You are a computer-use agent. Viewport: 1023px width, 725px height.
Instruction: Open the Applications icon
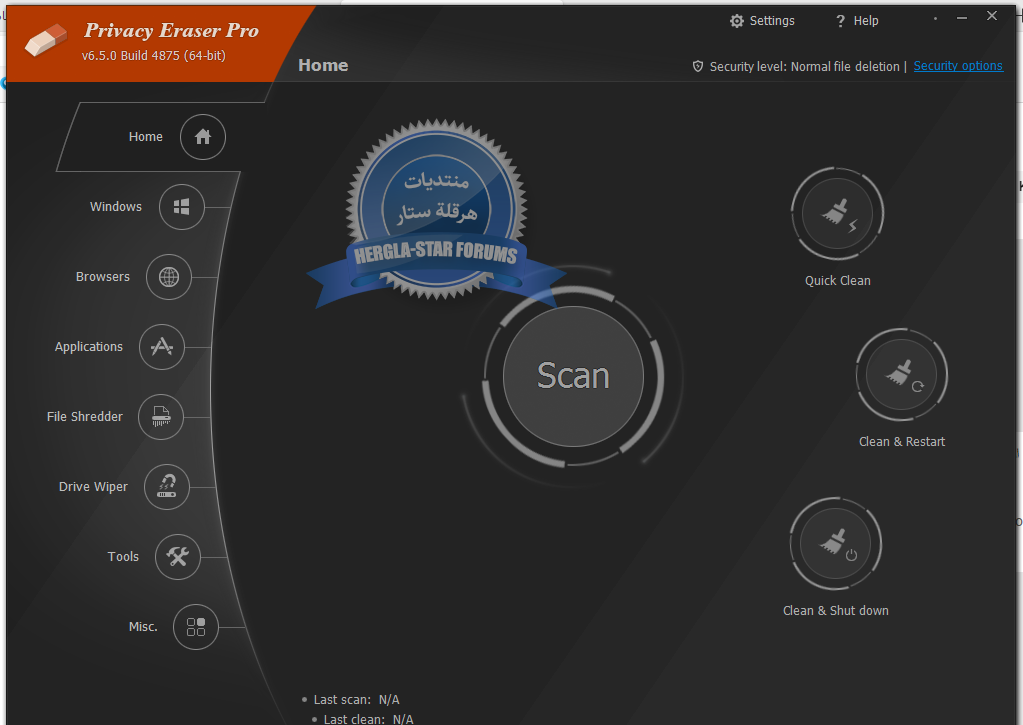tap(162, 347)
